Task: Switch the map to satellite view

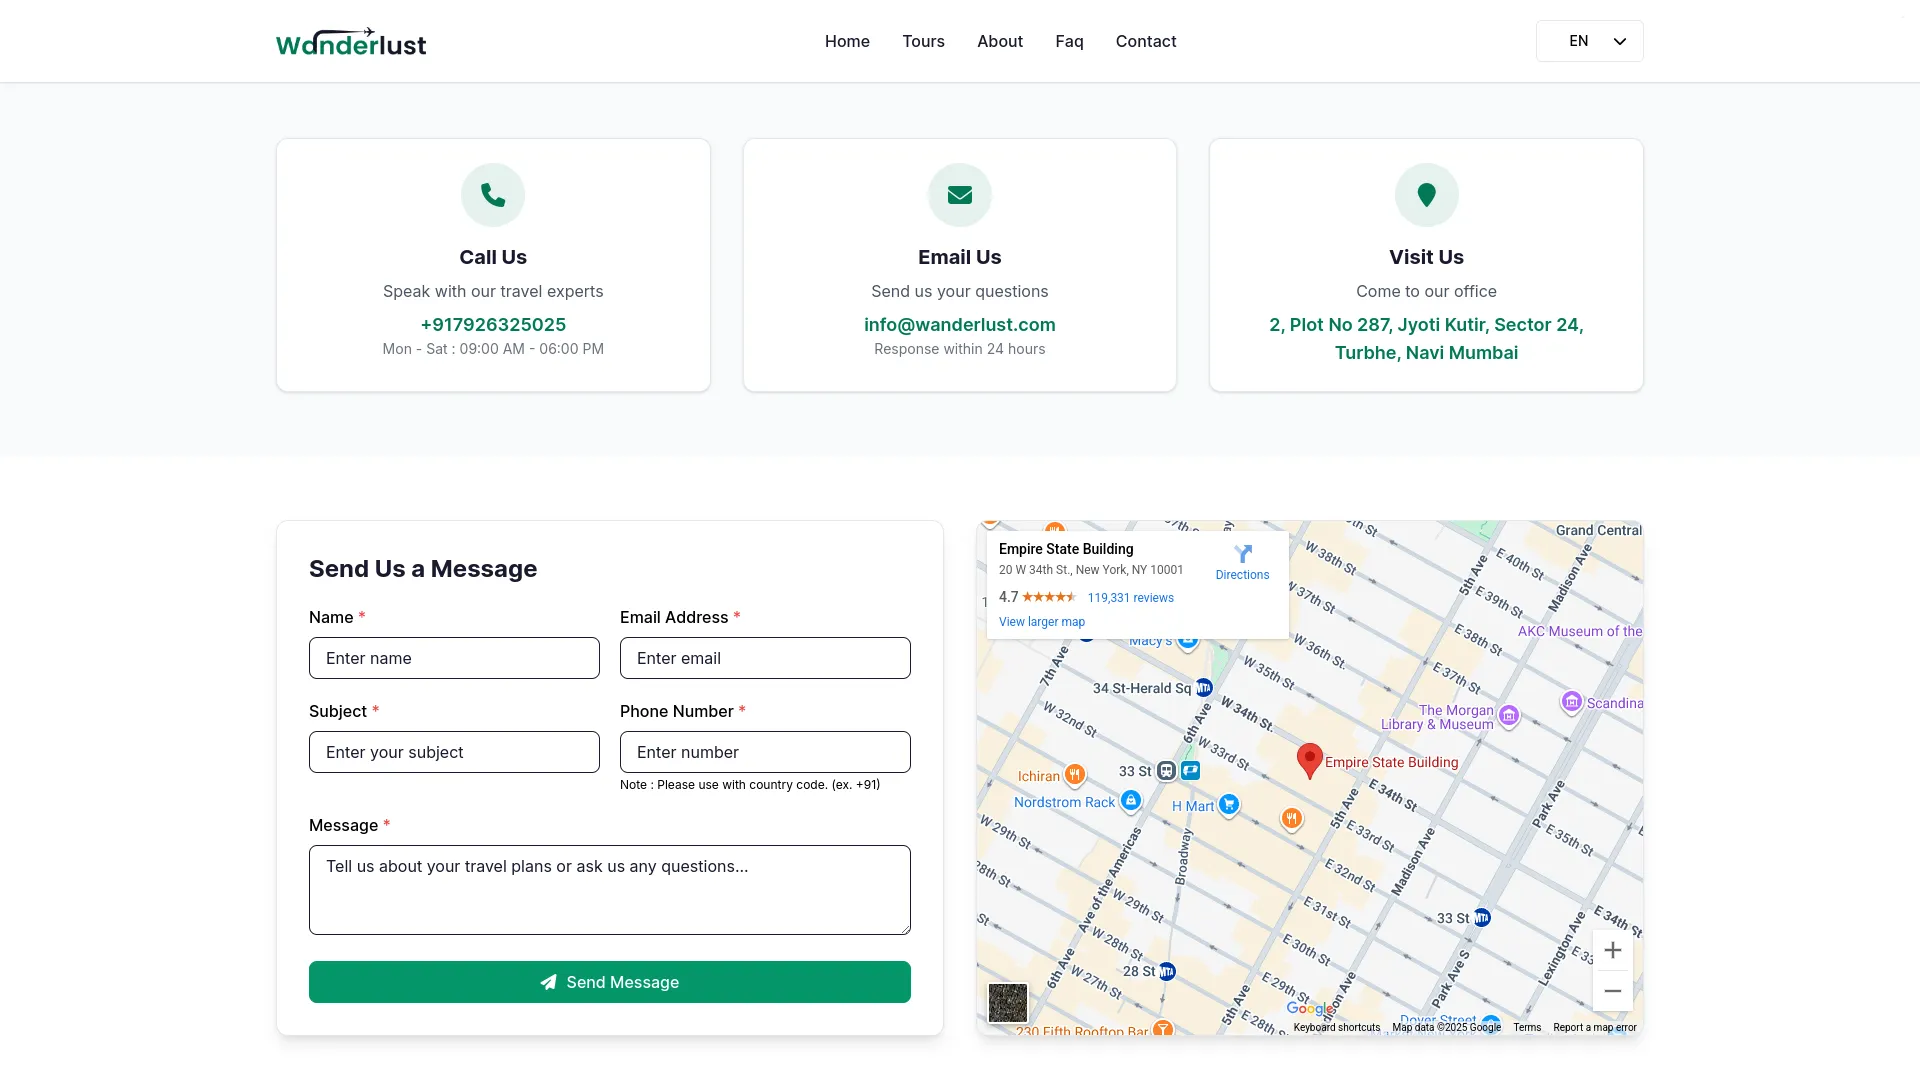Action: pyautogui.click(x=1006, y=1002)
